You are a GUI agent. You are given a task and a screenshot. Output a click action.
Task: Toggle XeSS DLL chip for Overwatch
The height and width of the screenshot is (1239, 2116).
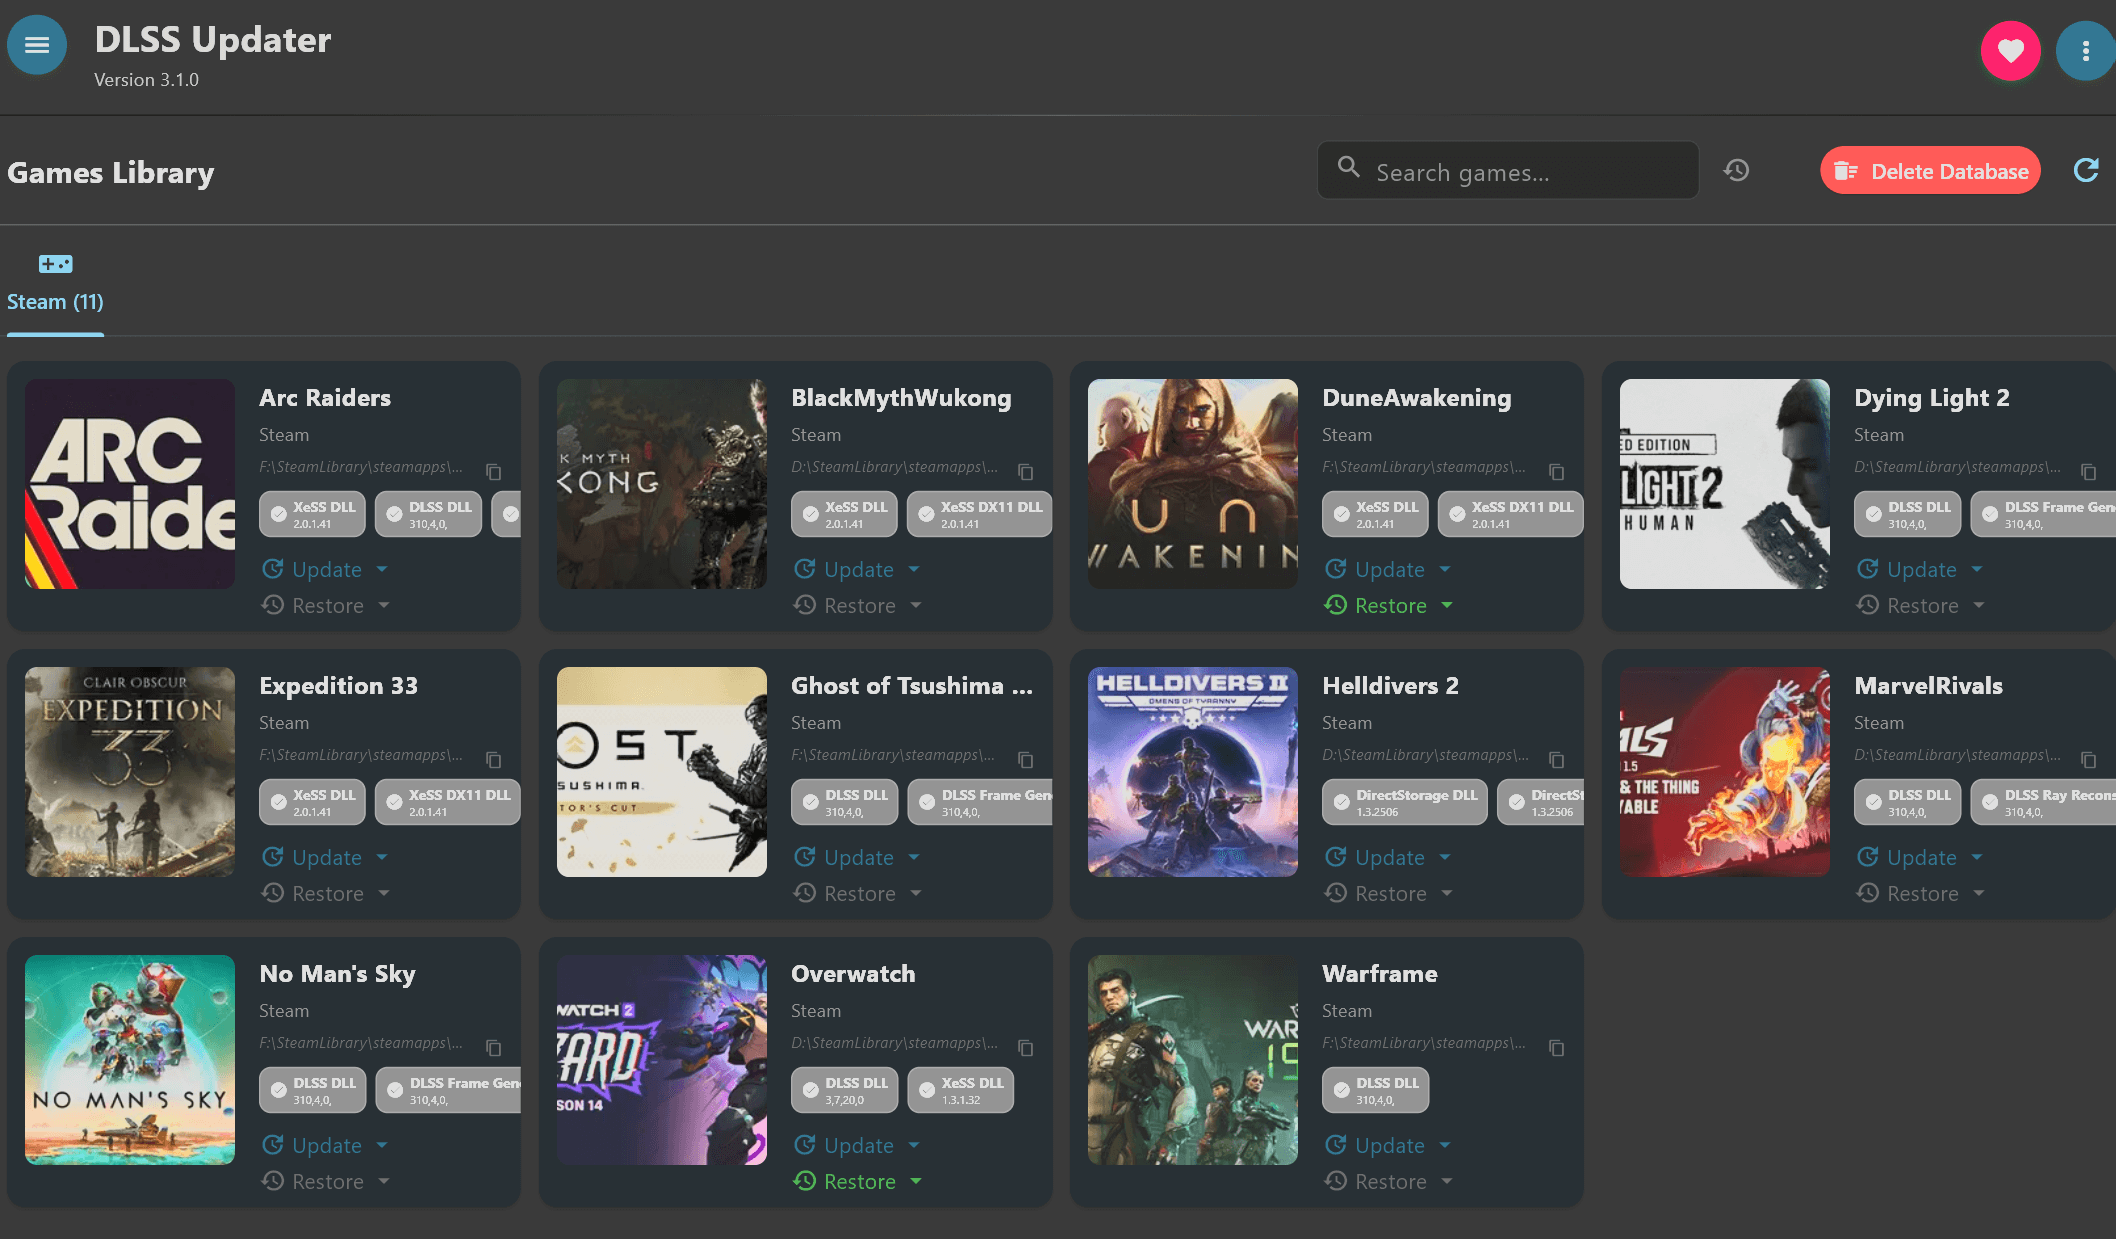(960, 1090)
